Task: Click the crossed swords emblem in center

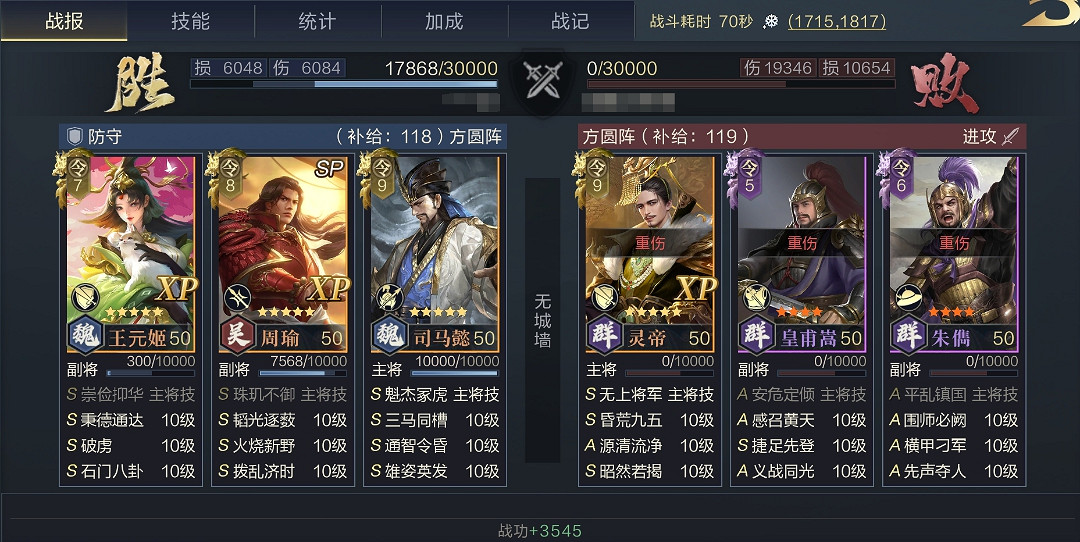Action: pos(543,80)
